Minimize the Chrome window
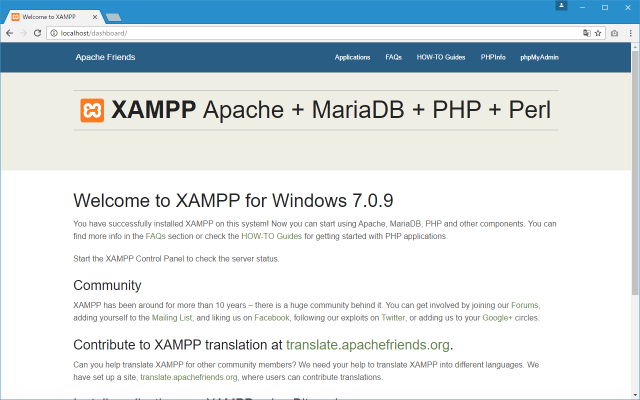 [x=582, y=7]
